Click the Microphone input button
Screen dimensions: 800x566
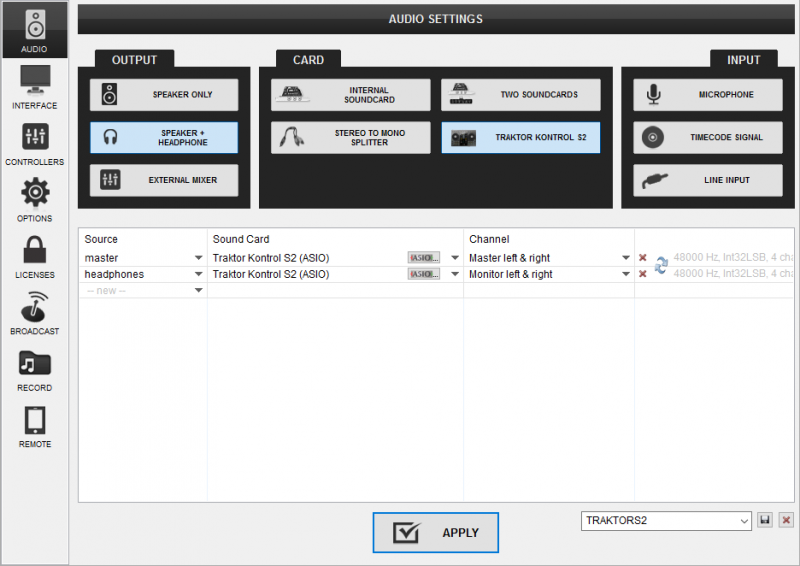[x=706, y=95]
